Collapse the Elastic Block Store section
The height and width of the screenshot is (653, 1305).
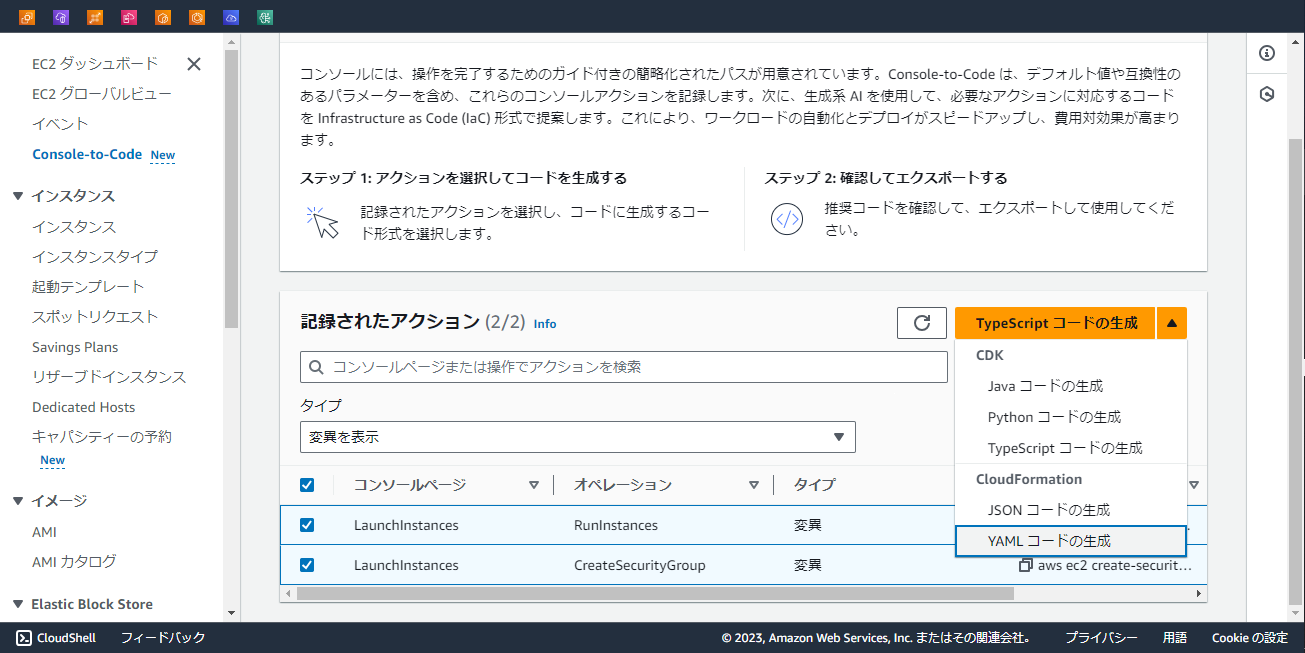[x=18, y=604]
